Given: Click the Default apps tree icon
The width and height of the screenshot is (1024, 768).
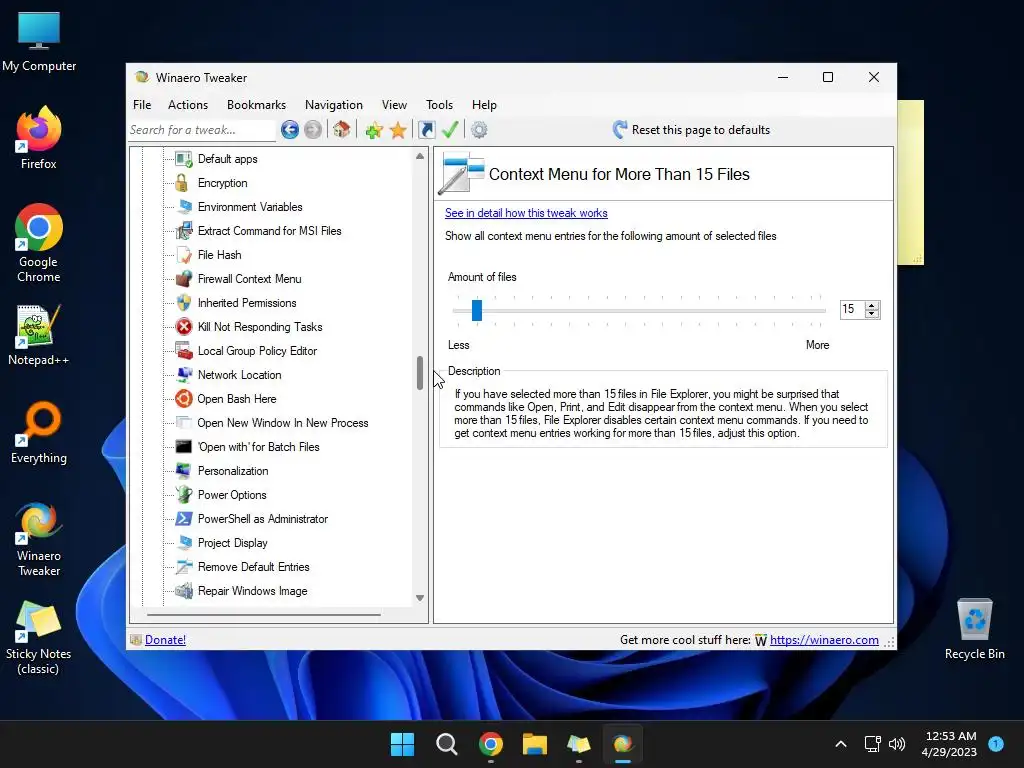Looking at the screenshot, I should (x=184, y=159).
